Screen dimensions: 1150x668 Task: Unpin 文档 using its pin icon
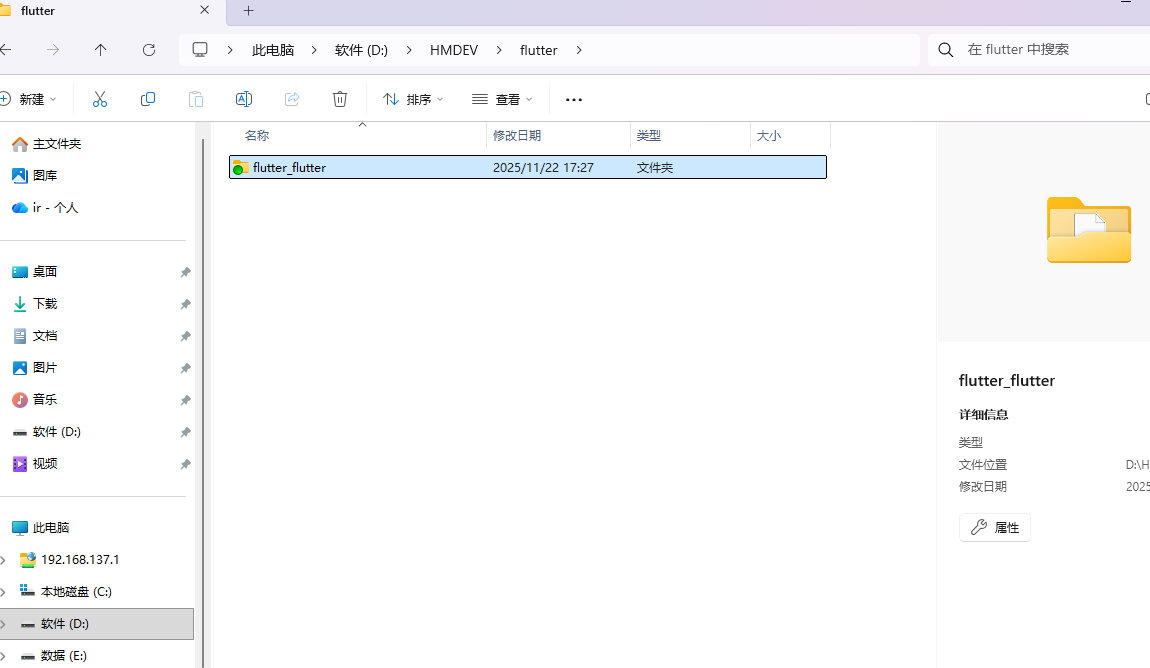[x=186, y=337]
